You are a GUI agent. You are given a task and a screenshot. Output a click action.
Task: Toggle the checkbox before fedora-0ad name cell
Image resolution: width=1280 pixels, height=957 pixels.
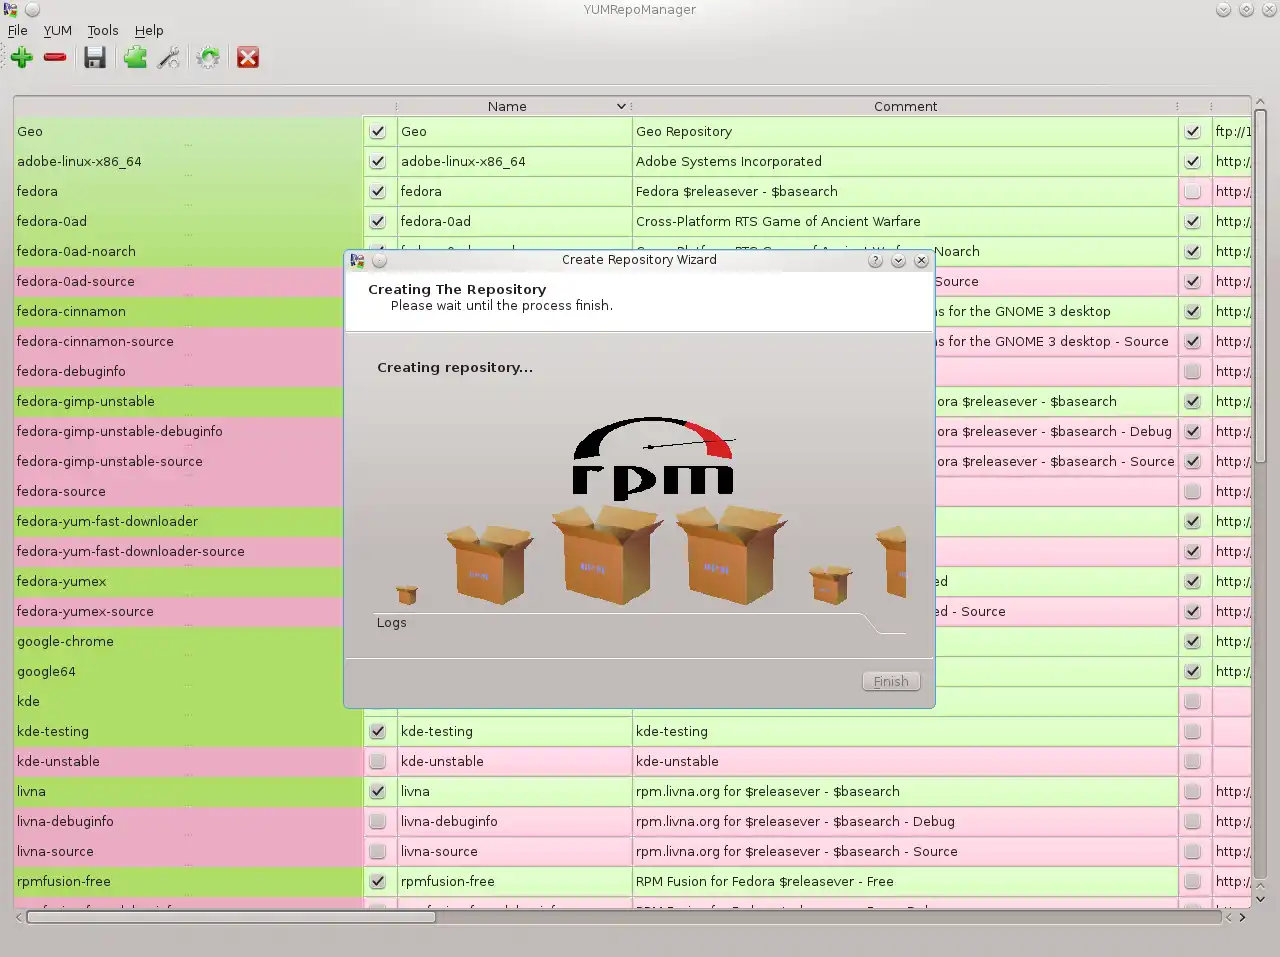coord(377,221)
